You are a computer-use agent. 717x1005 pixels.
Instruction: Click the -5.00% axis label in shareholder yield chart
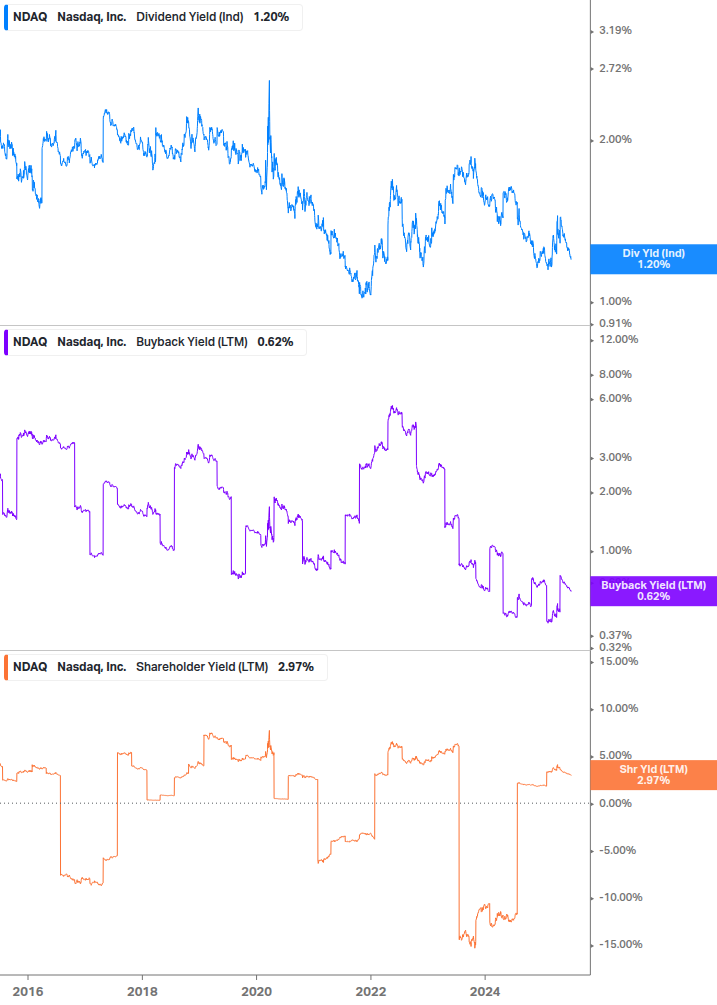[x=617, y=851]
